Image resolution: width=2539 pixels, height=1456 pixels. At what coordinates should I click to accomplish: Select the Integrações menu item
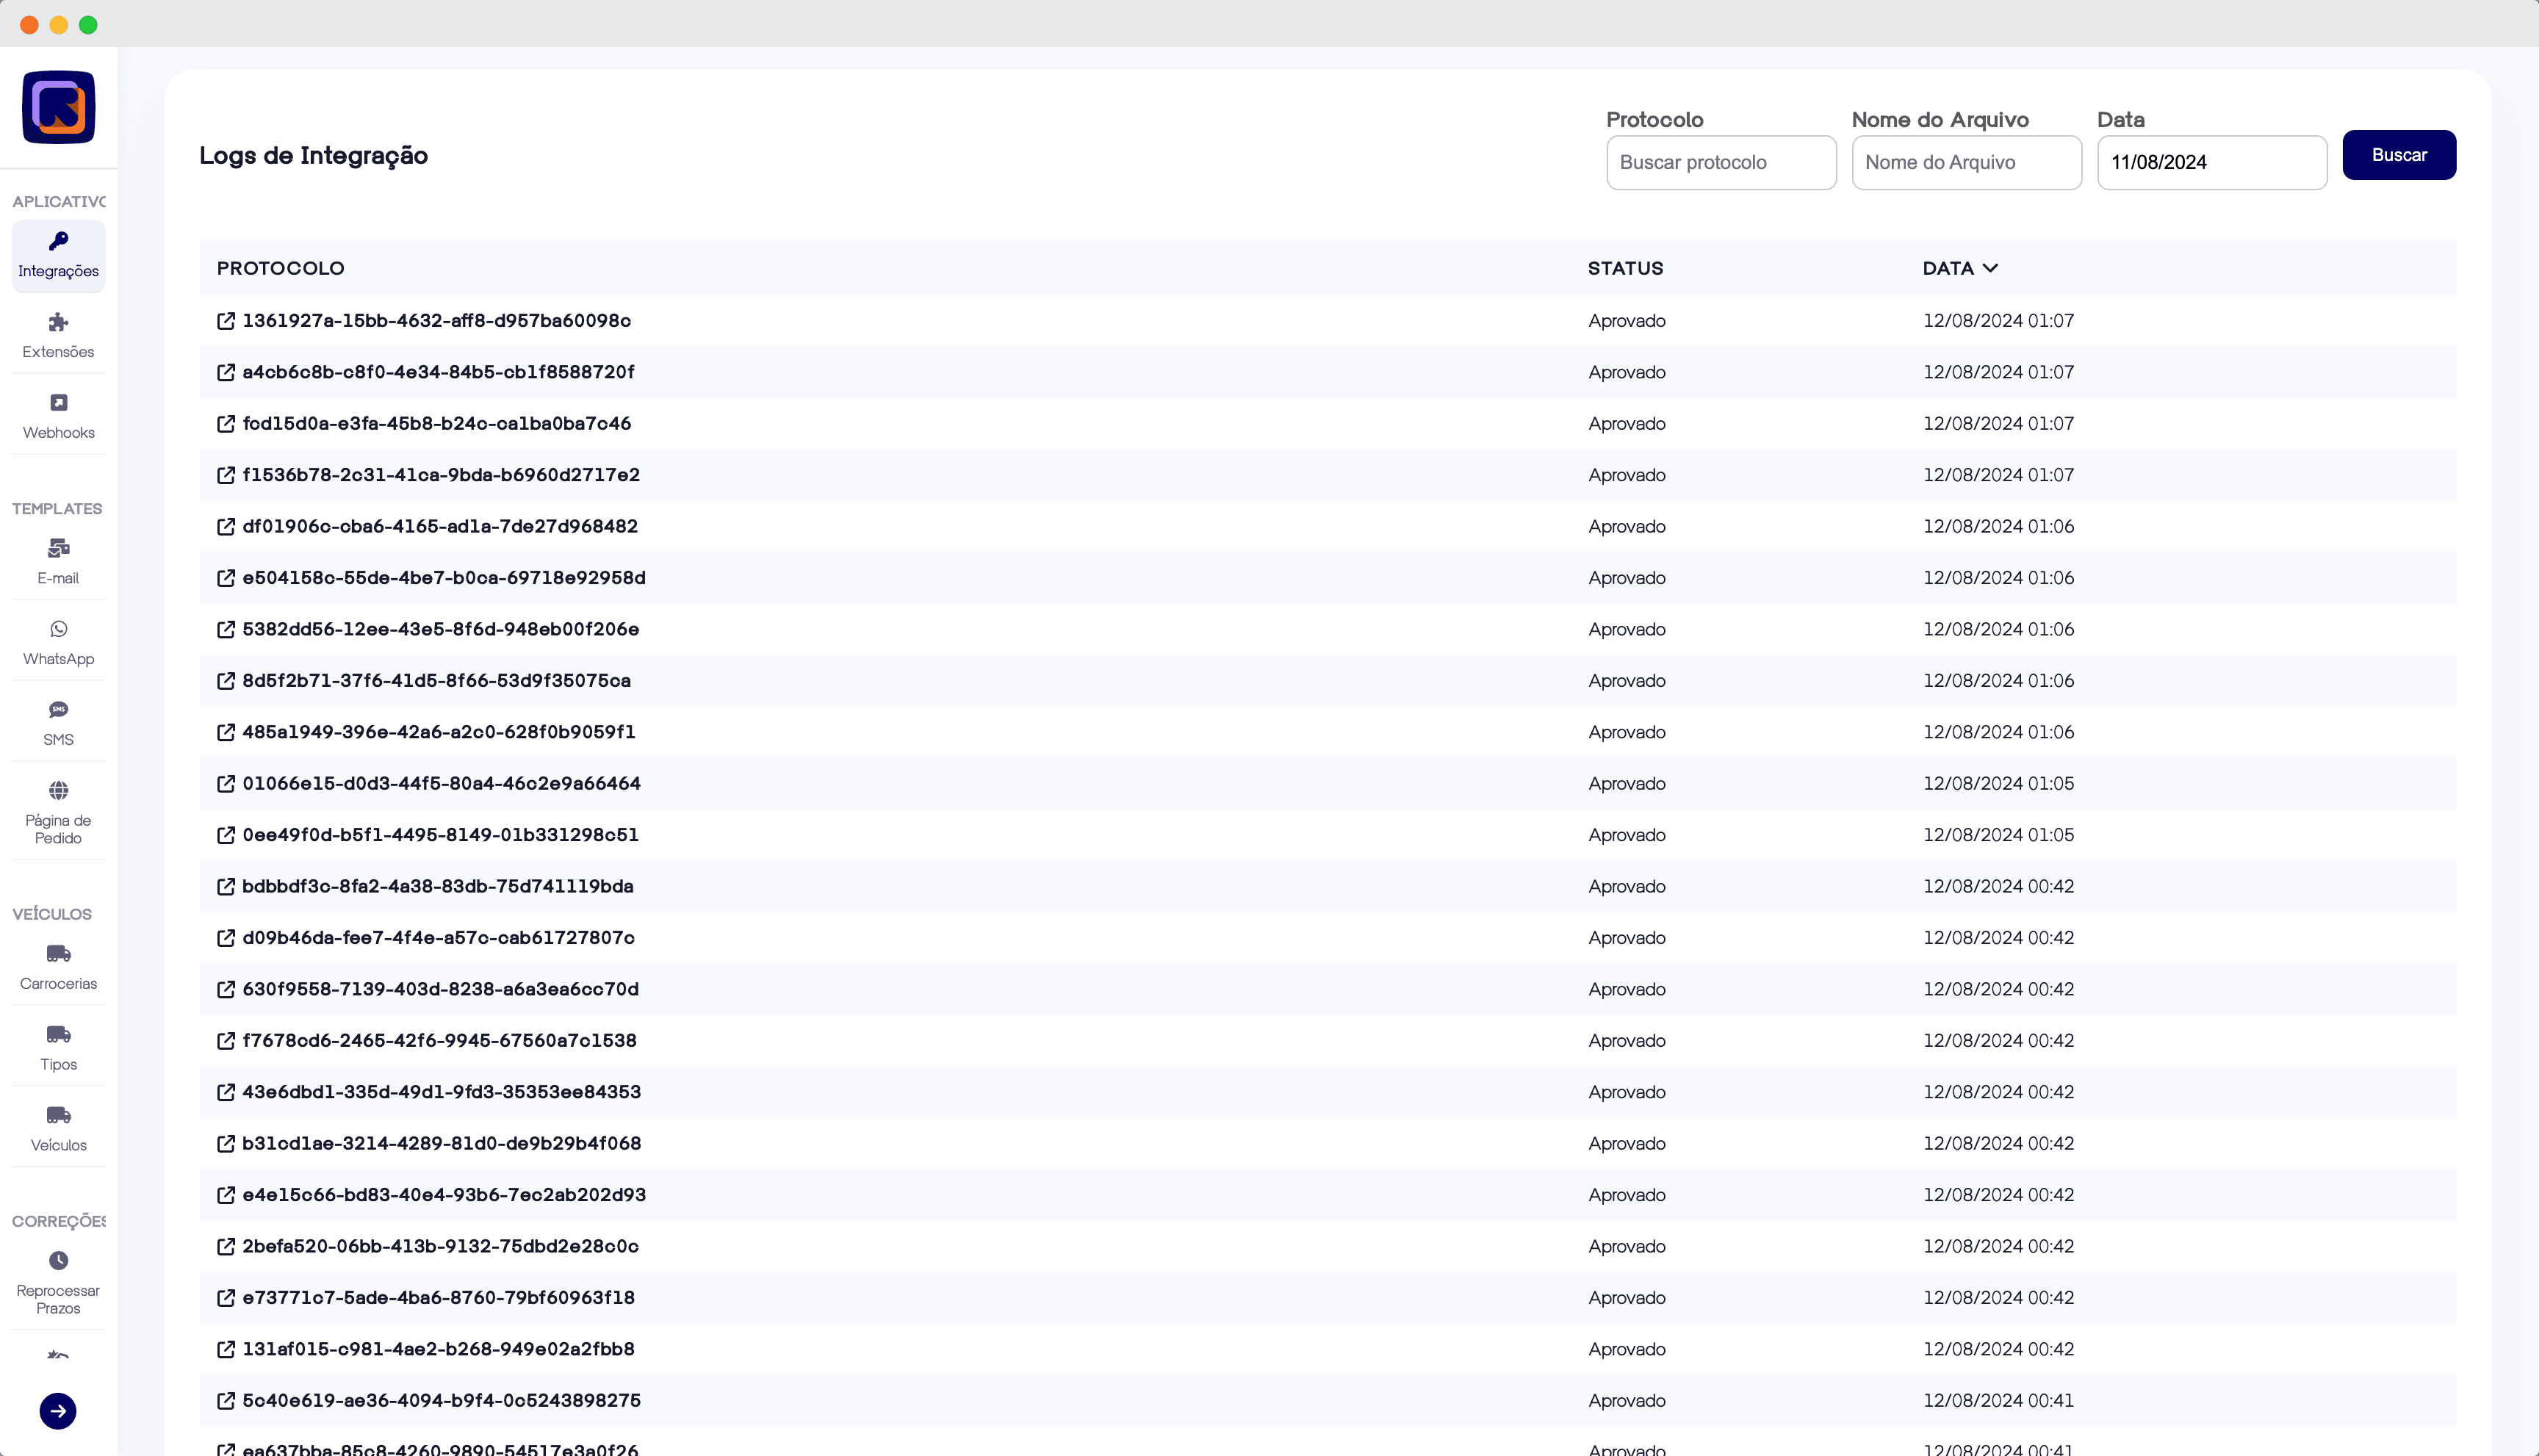coord(58,256)
